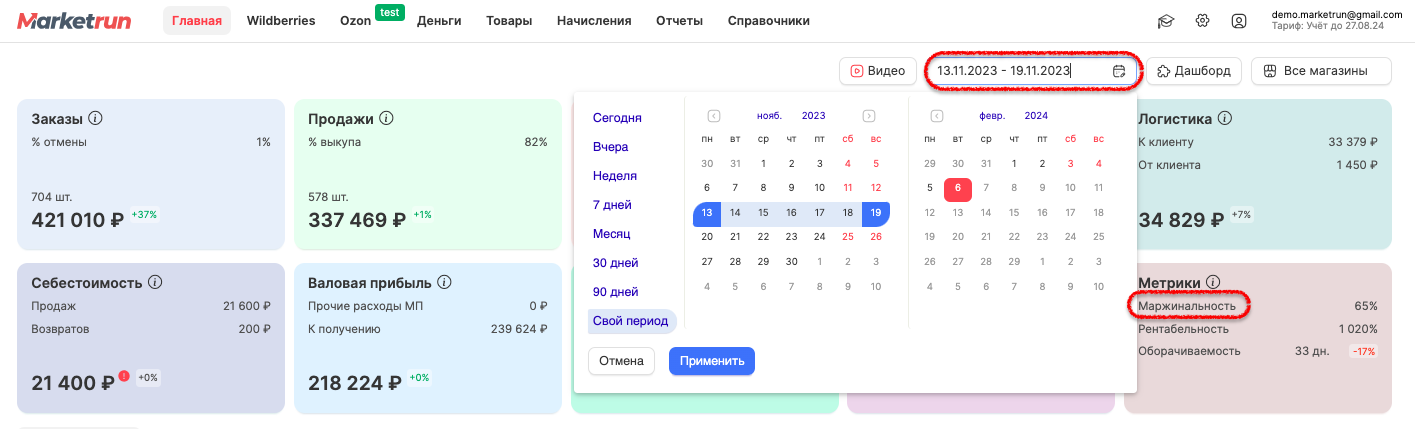Screen dimensions: 1415x429
Task: Select the Вчера preset period
Action: click(610, 147)
